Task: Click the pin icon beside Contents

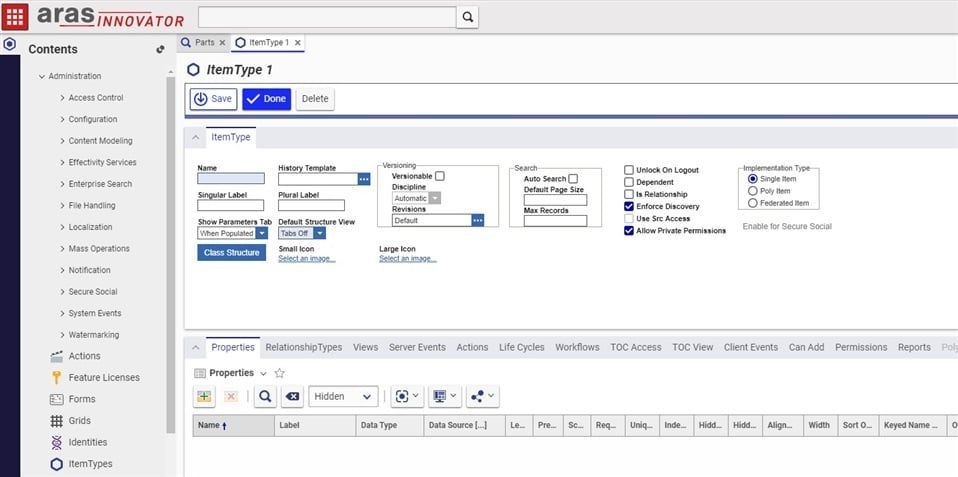Action: point(160,49)
